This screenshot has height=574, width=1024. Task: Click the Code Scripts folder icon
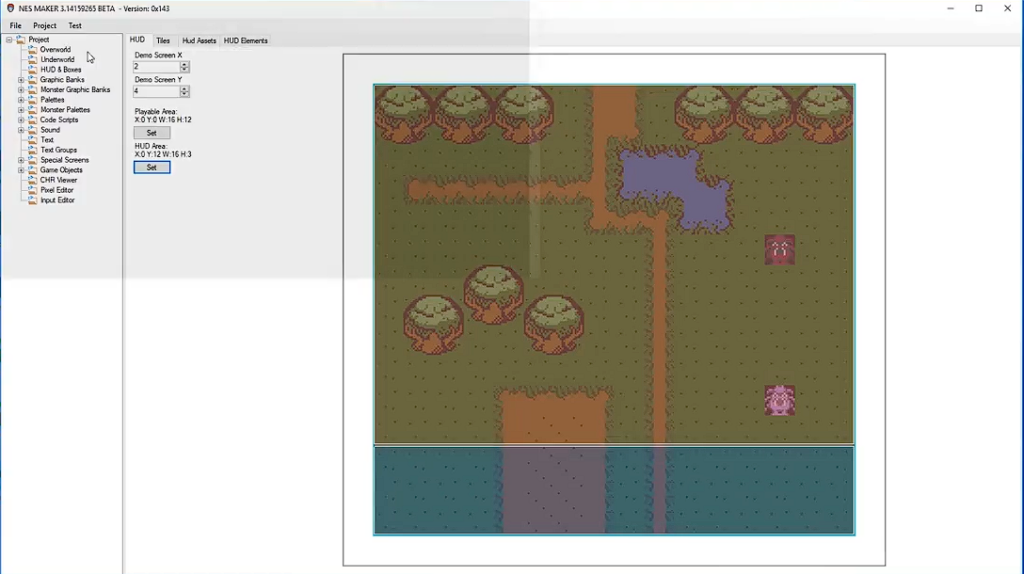click(x=32, y=120)
